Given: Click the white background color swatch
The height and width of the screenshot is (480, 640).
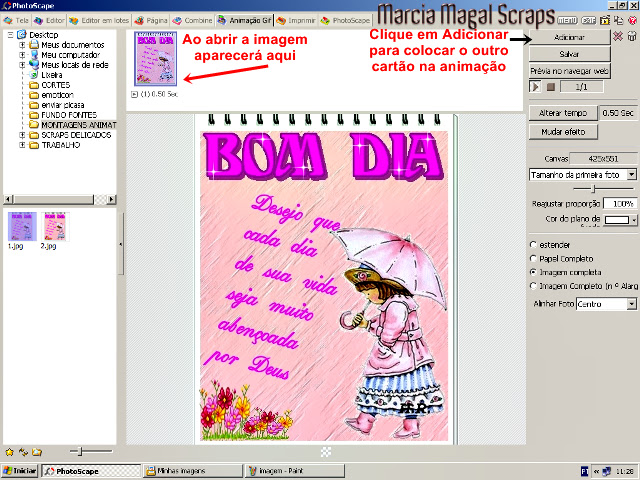Looking at the screenshot, I should click(x=617, y=220).
